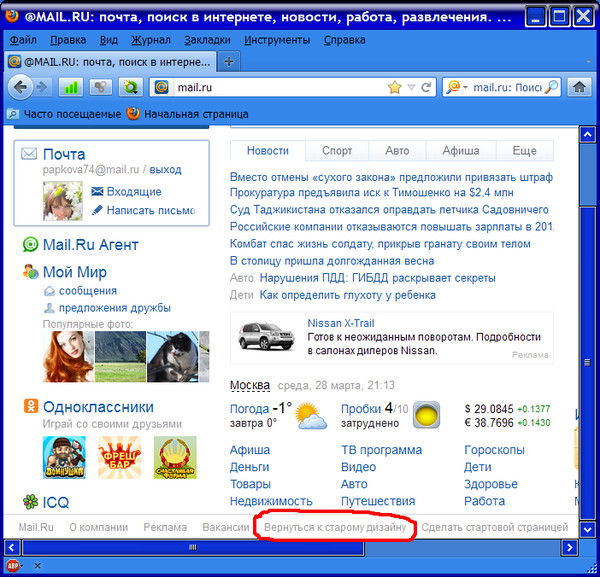600x577 pixels.
Task: Click the orange Одноклассники logo icon
Action: (x=31, y=406)
